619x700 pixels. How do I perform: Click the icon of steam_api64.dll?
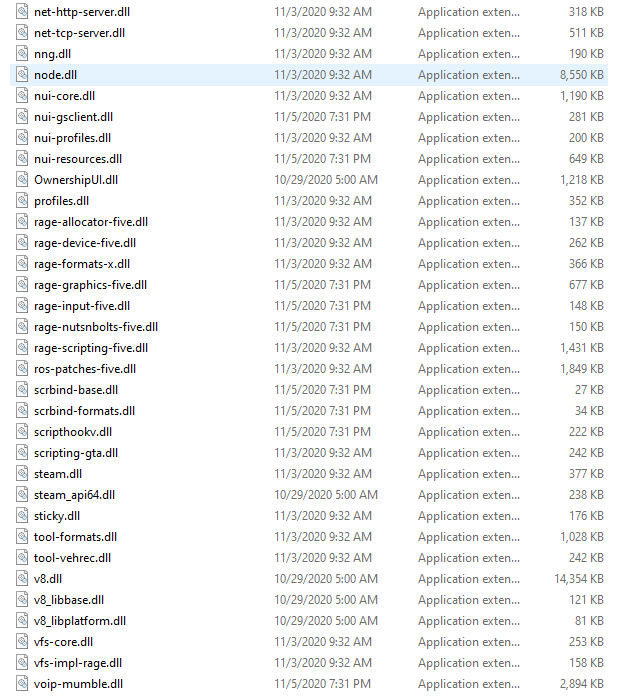coord(22,494)
